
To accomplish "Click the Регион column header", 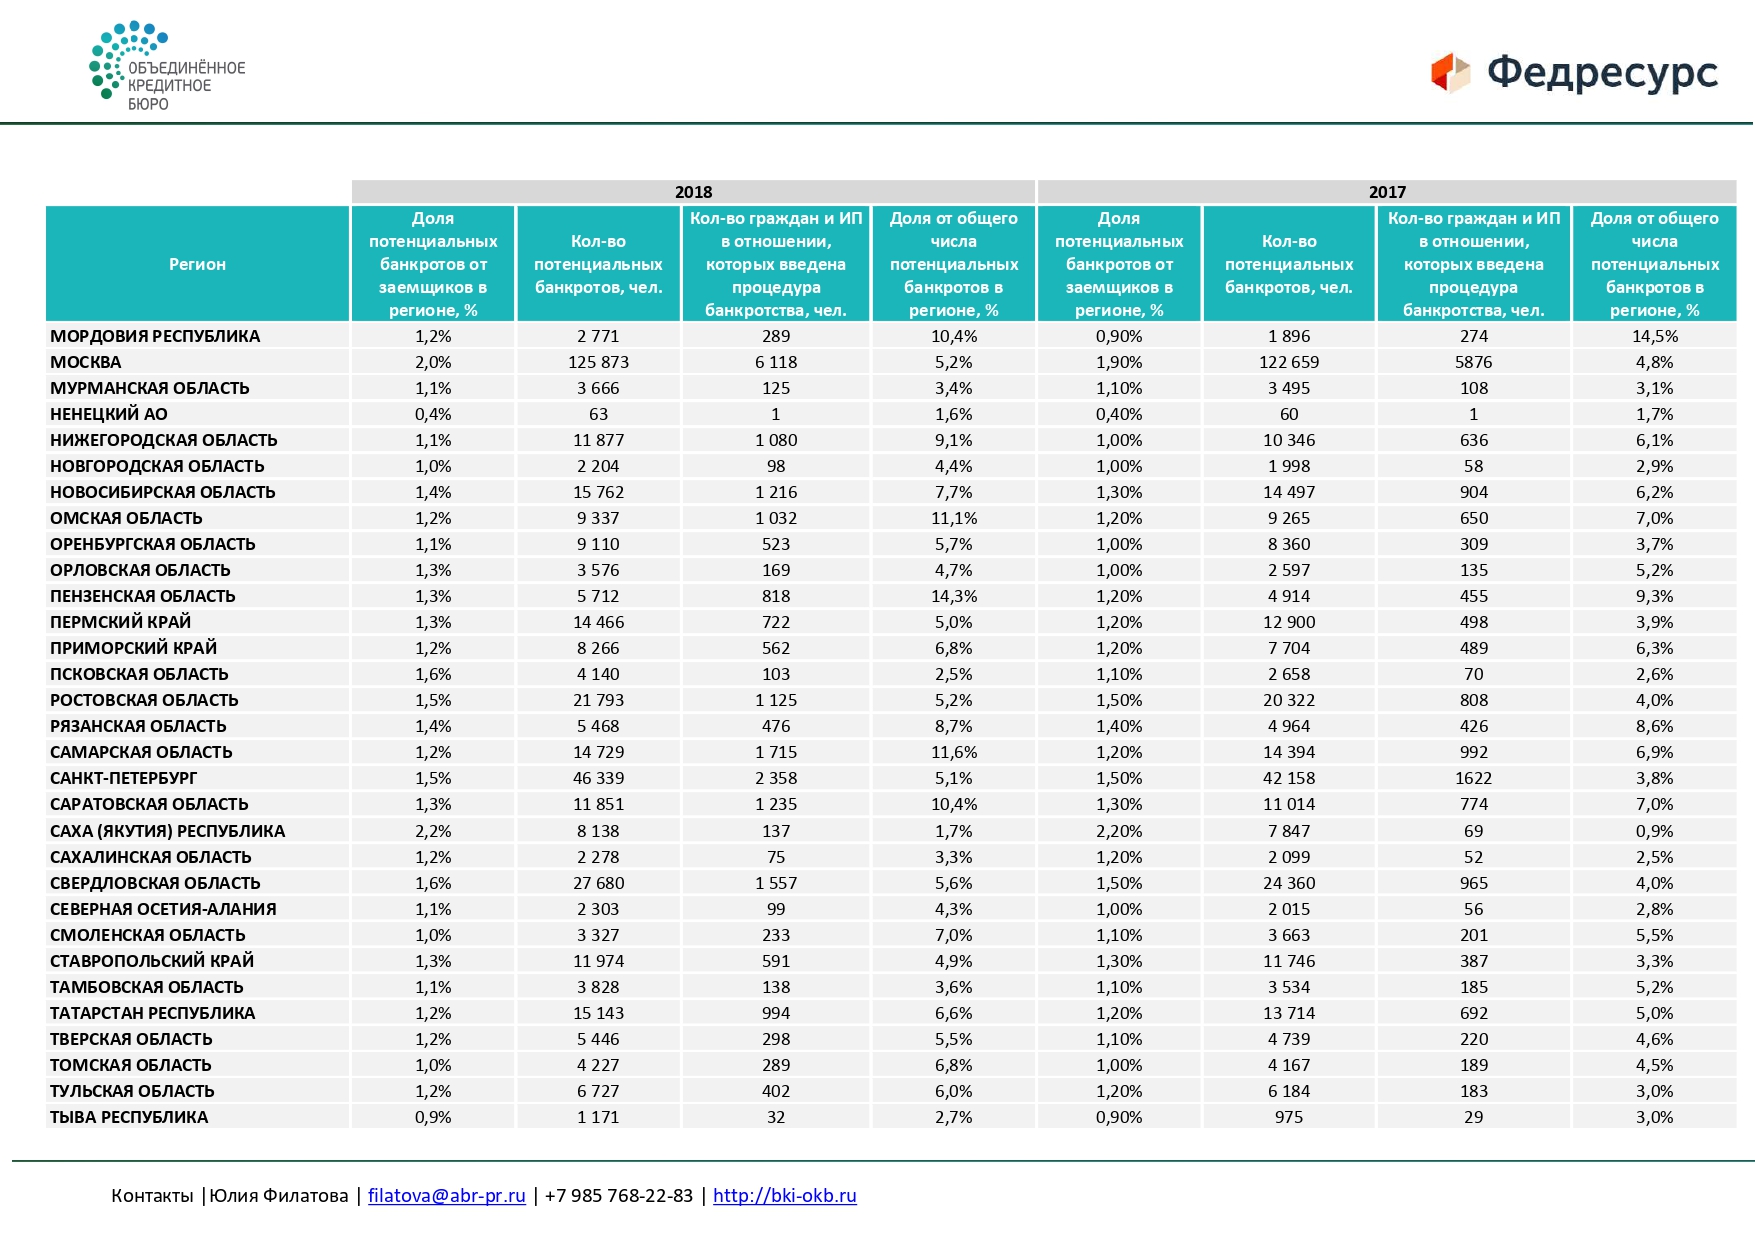I will tap(197, 264).
